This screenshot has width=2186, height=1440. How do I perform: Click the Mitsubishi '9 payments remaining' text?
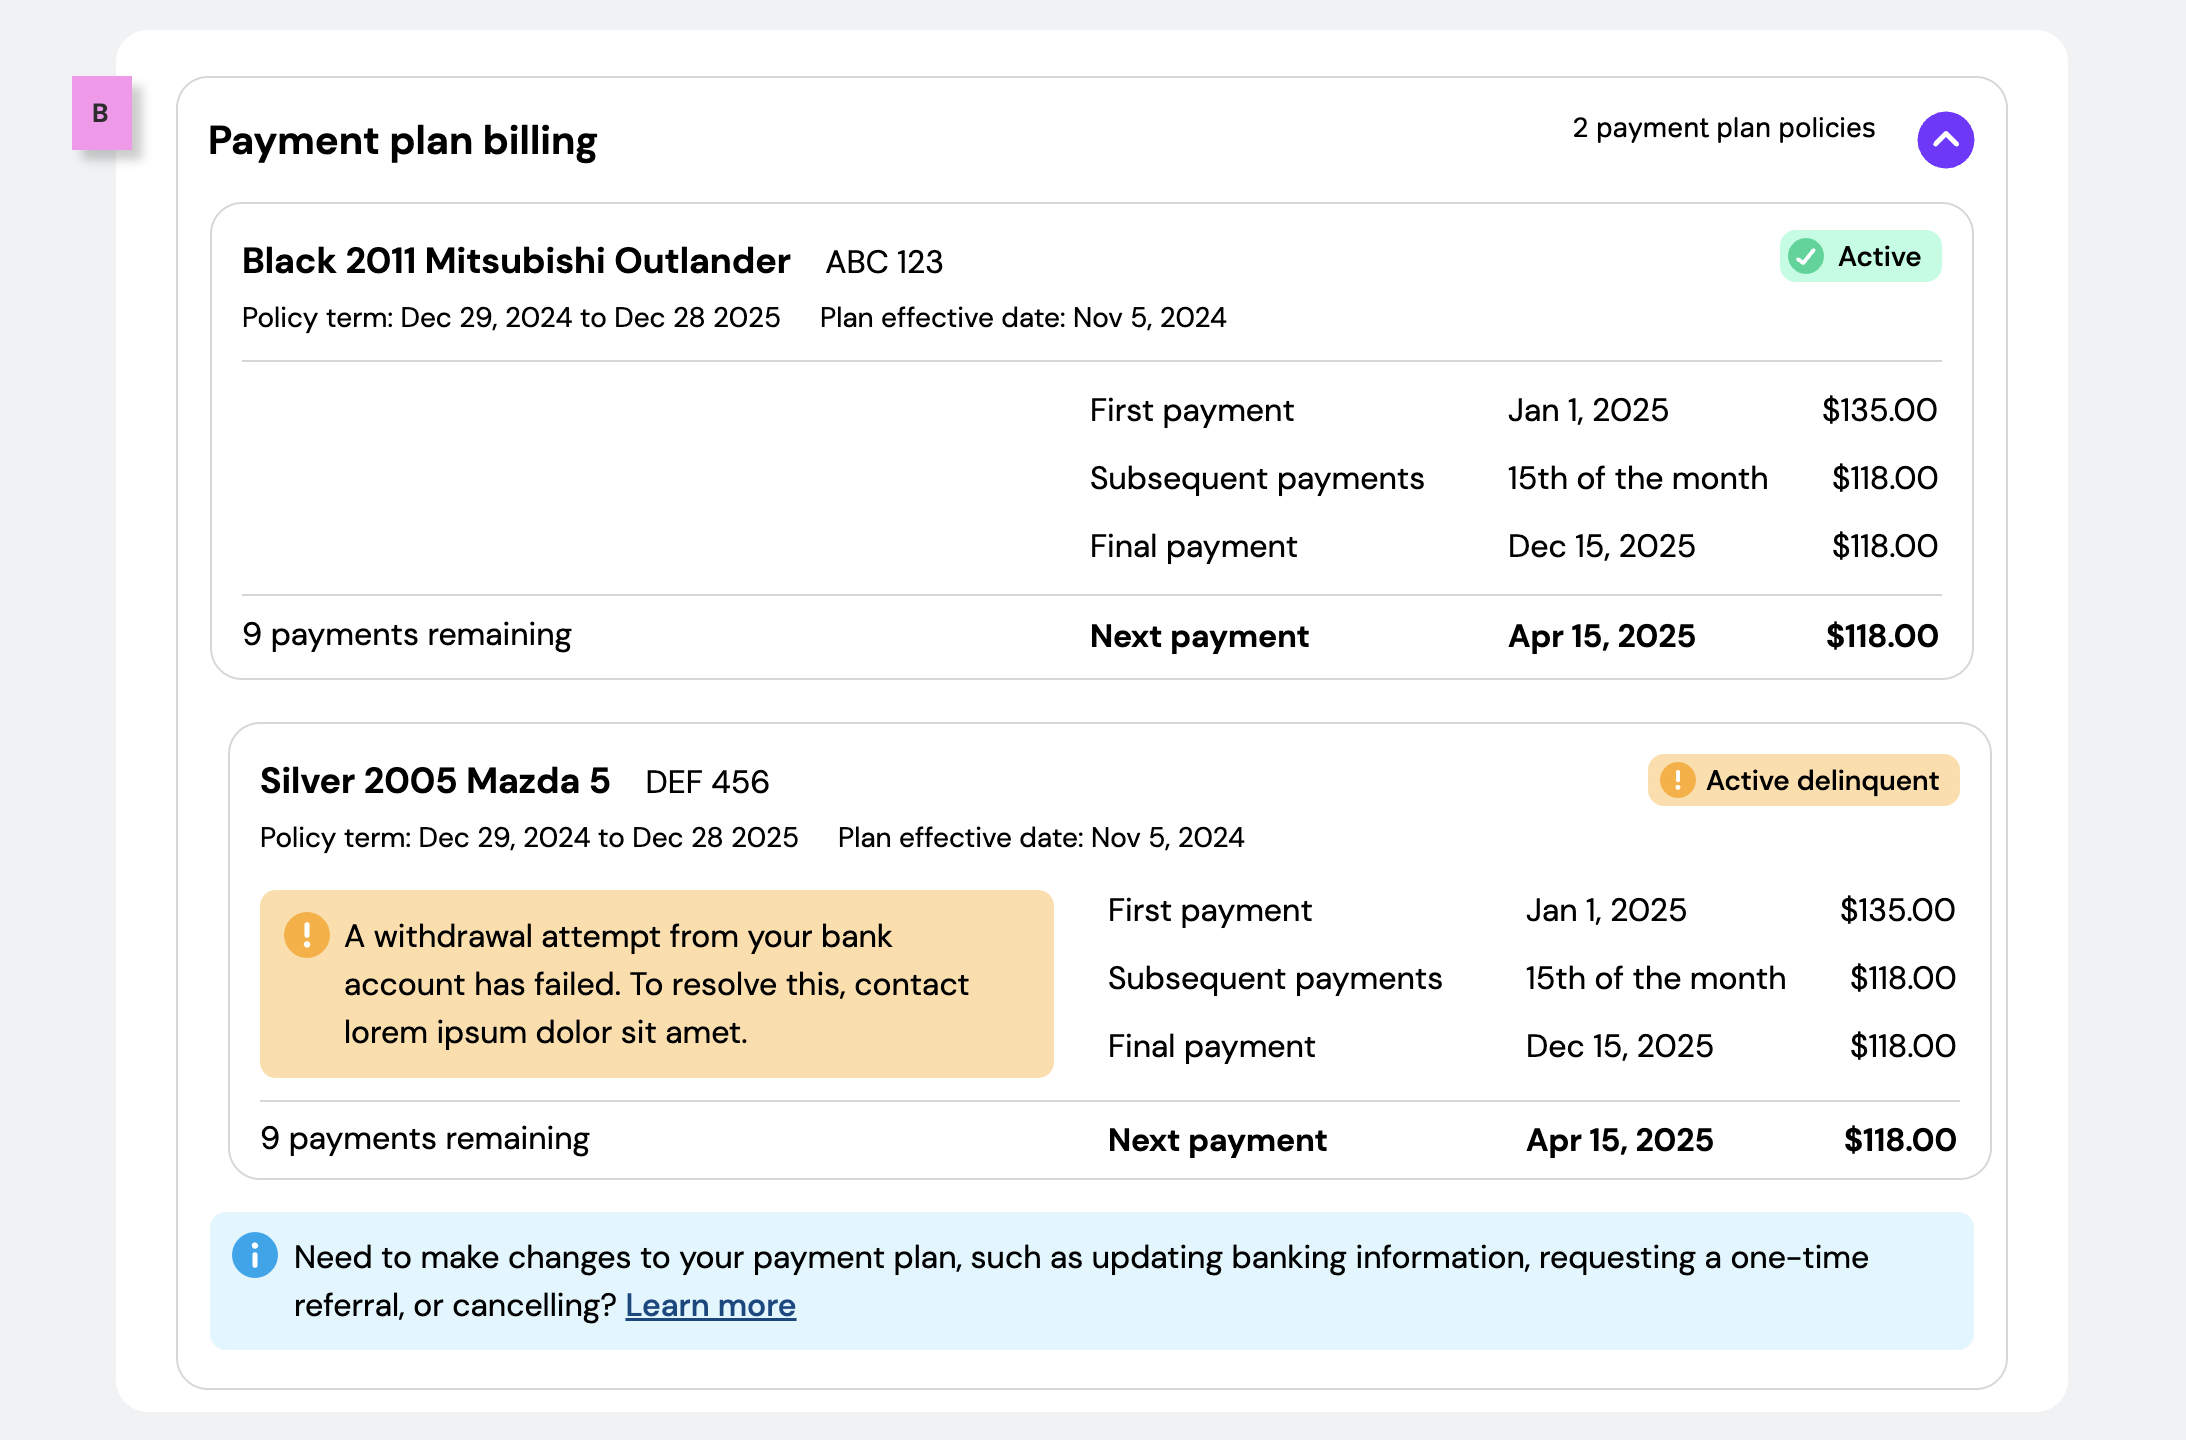[x=407, y=635]
